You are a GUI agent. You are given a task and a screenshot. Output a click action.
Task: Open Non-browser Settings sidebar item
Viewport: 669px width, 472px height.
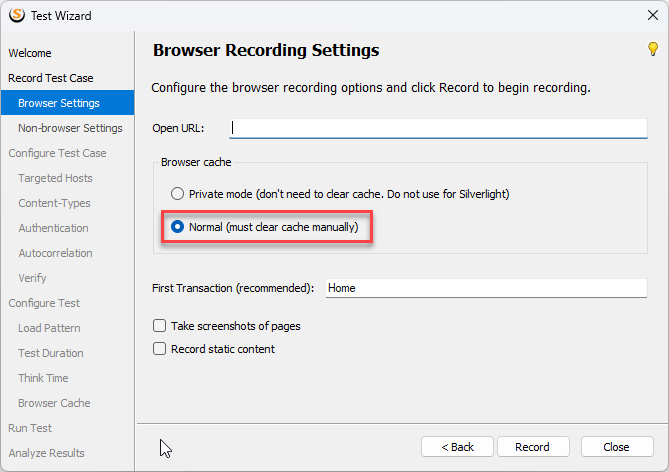[x=70, y=128]
